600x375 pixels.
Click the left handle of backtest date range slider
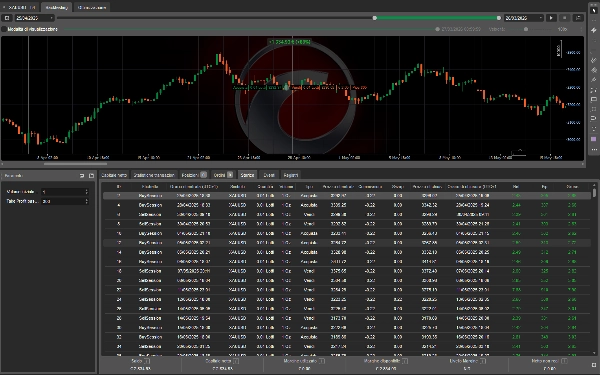point(375,18)
